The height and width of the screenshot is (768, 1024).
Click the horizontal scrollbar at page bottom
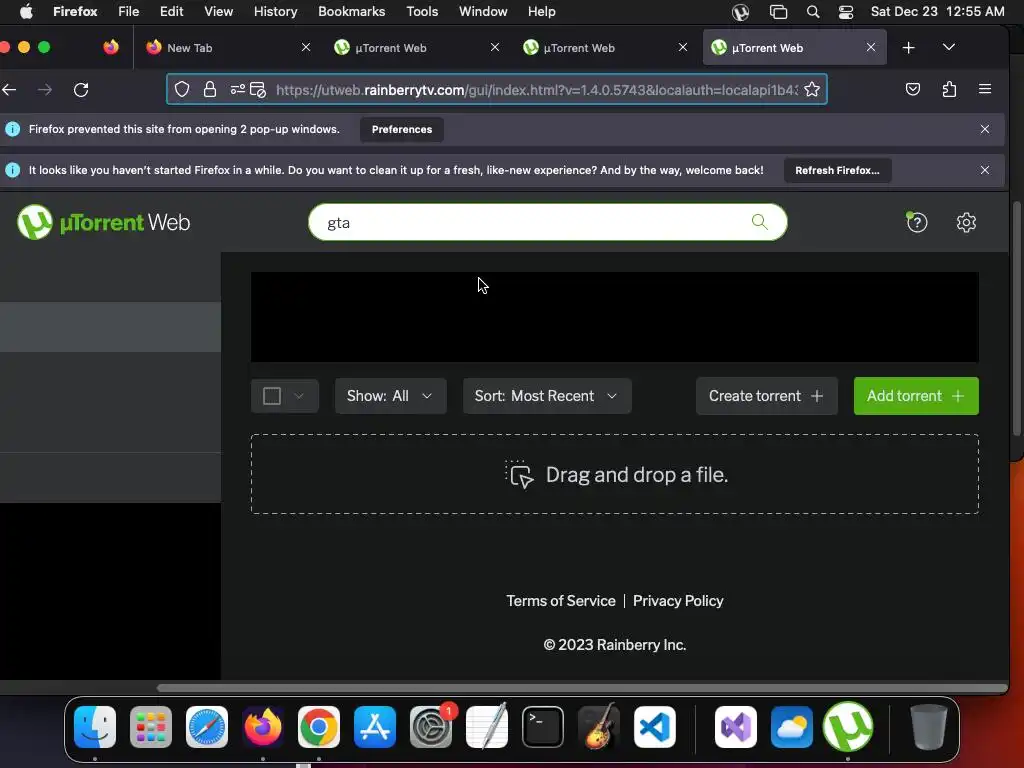(581, 688)
